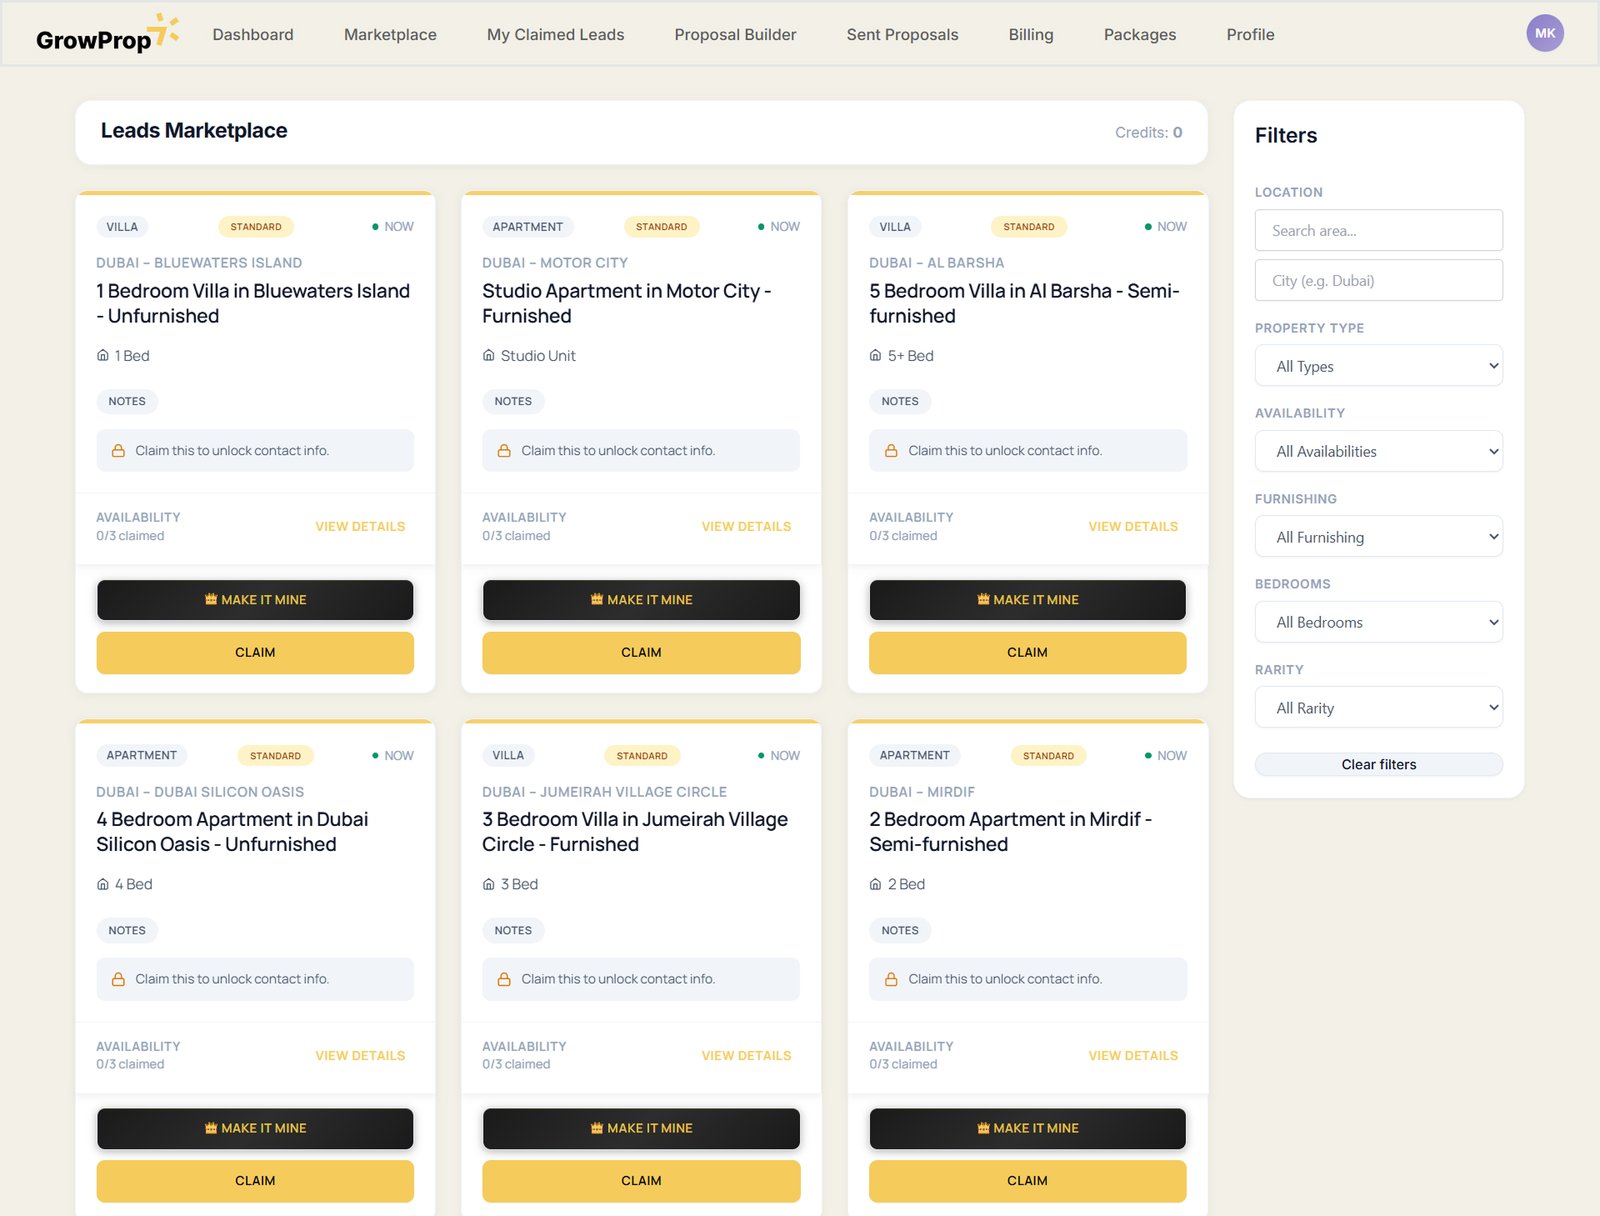
Task: Open the MK user avatar menu
Action: (1544, 33)
